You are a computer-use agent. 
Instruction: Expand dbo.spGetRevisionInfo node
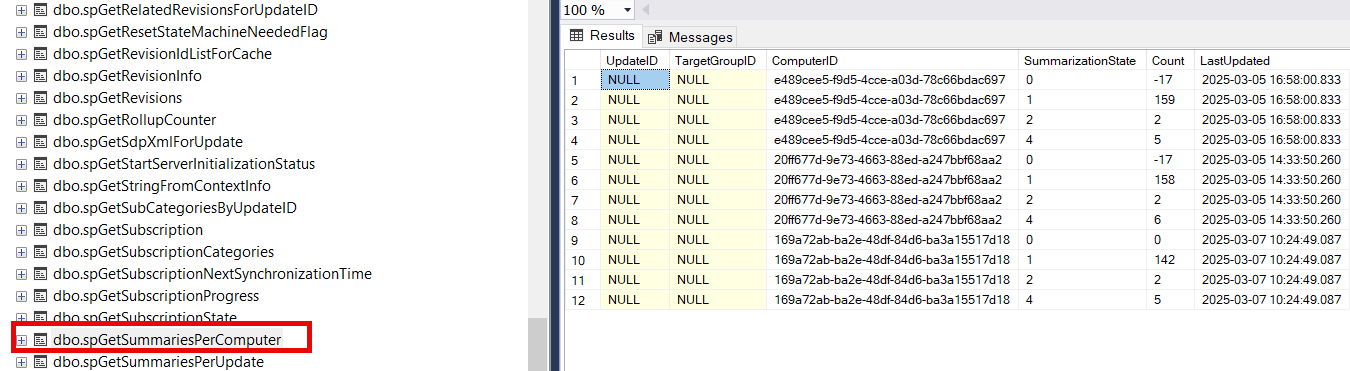pos(22,76)
